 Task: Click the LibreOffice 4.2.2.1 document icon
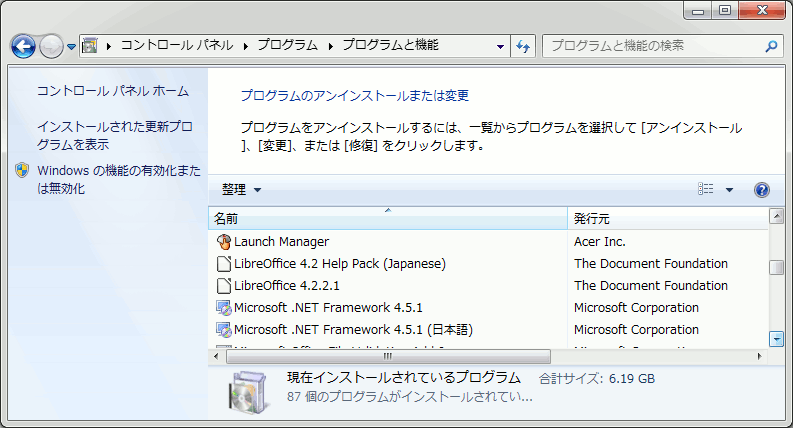pos(224,286)
